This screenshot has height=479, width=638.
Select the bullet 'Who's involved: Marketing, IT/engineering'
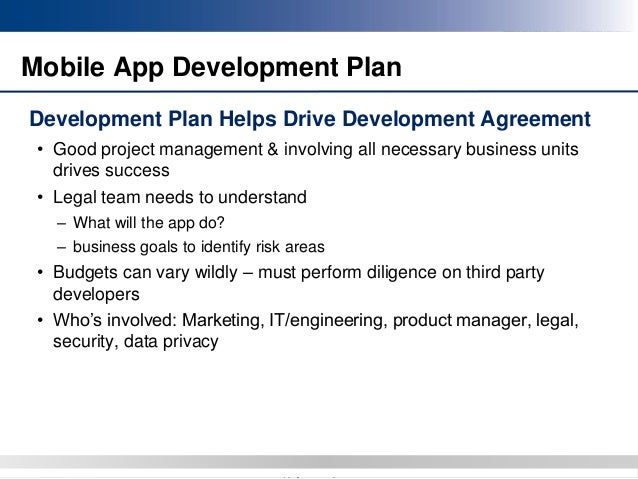click(x=218, y=320)
